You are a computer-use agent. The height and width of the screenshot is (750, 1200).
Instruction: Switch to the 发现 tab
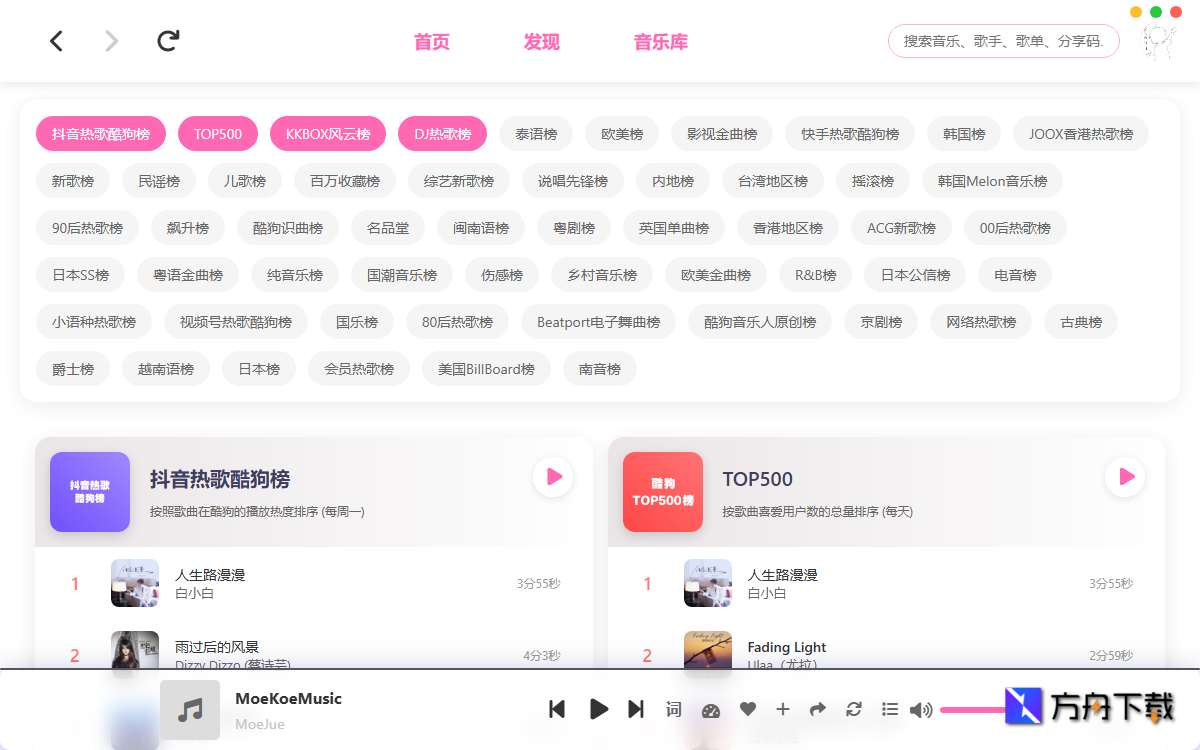pos(541,42)
